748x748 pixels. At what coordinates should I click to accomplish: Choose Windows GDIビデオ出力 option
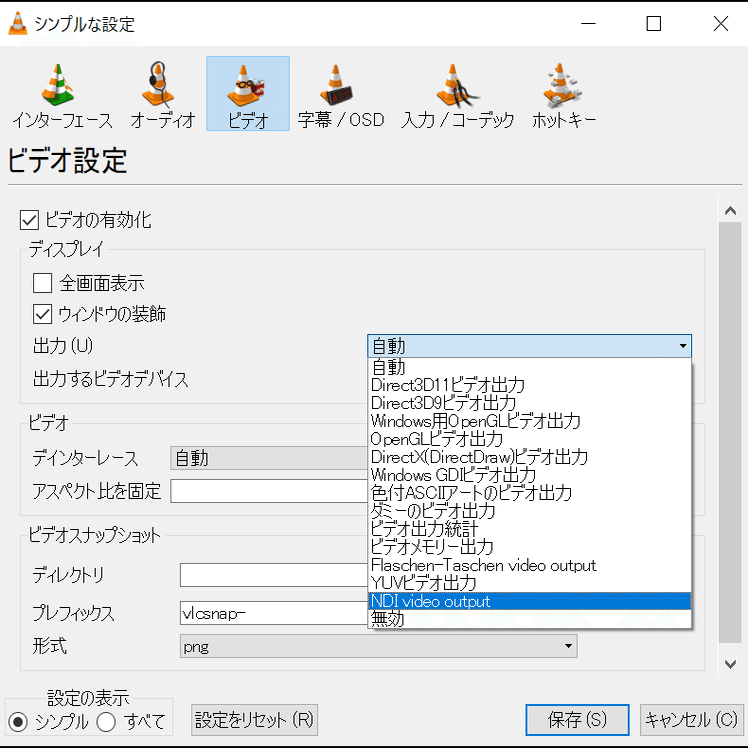coord(530,475)
